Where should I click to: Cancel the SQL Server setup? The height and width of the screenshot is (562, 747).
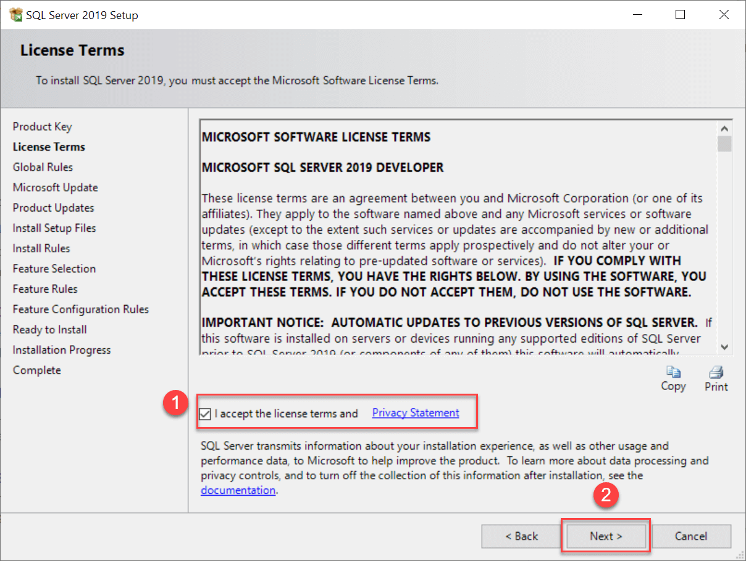[691, 536]
